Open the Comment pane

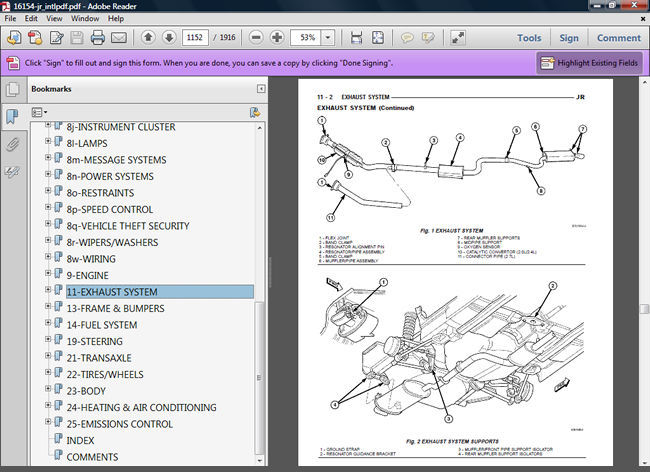pos(619,38)
